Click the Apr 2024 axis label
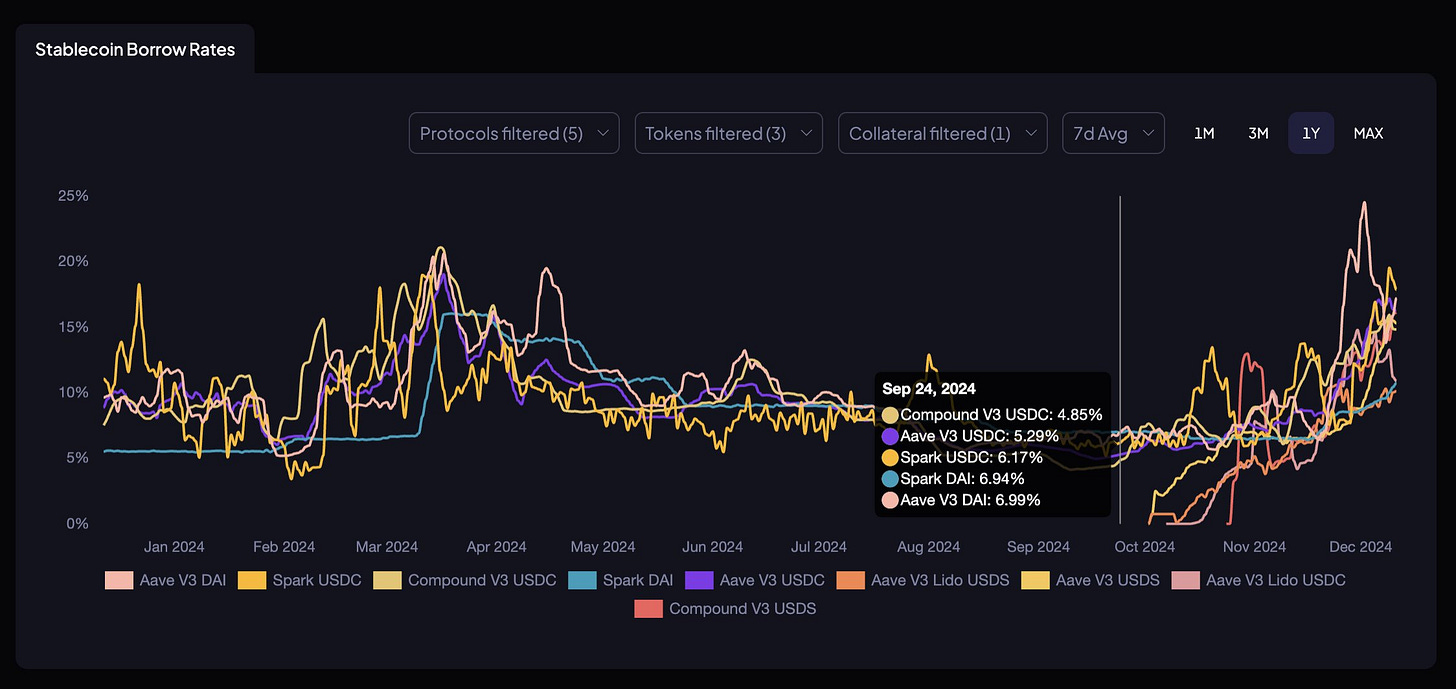 coord(496,547)
